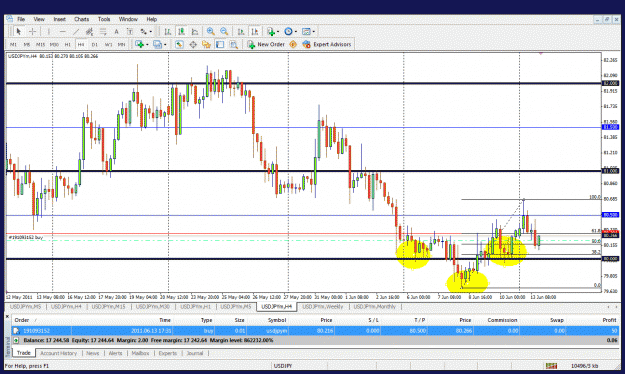
Task: Switch timeframe to H1
Action: coord(67,45)
